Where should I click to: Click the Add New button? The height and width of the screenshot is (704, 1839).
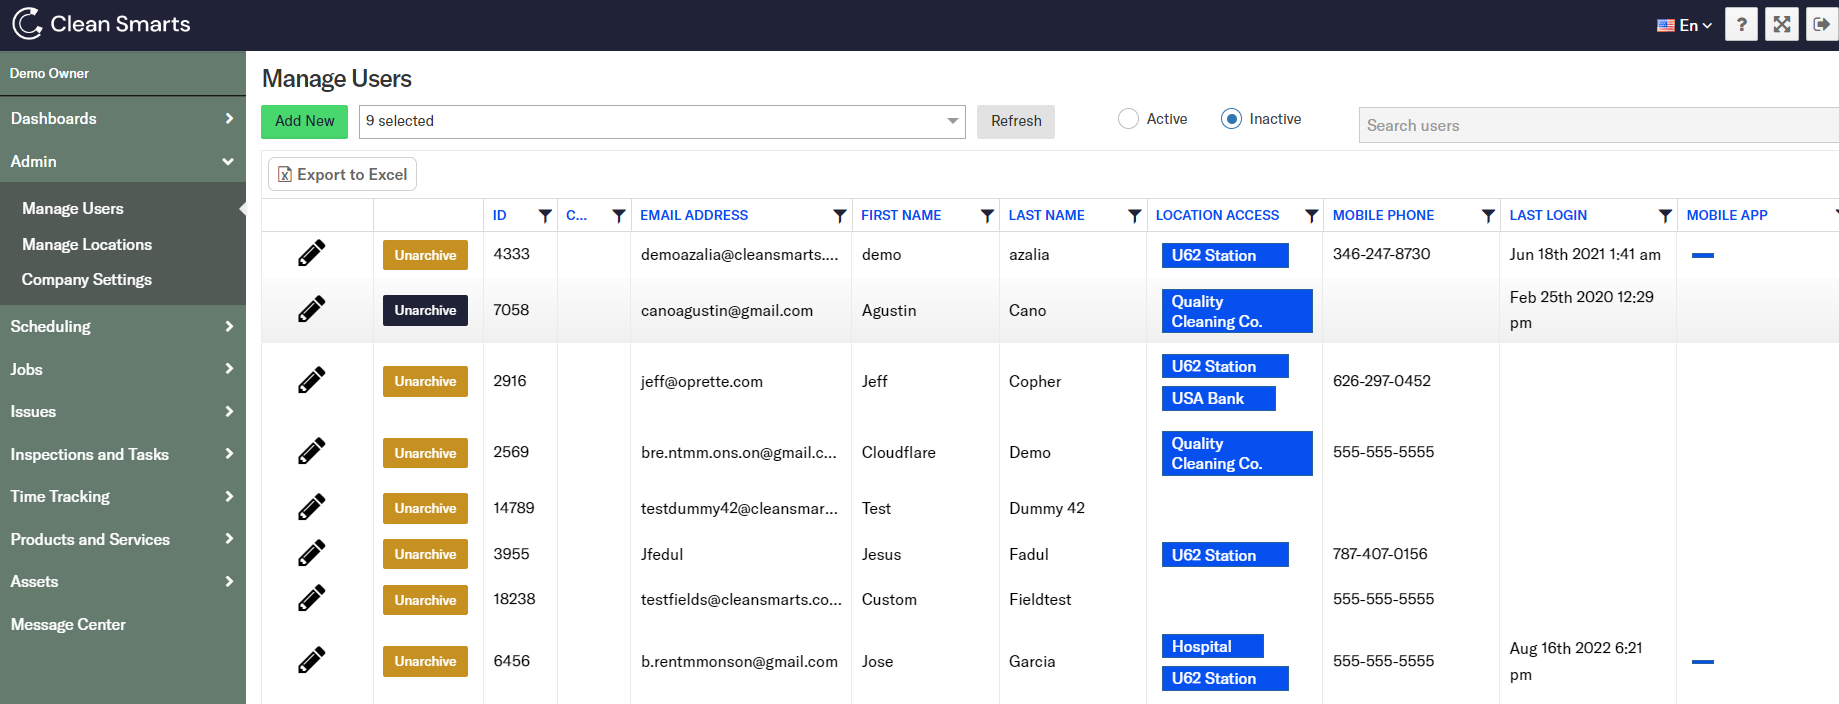click(304, 122)
